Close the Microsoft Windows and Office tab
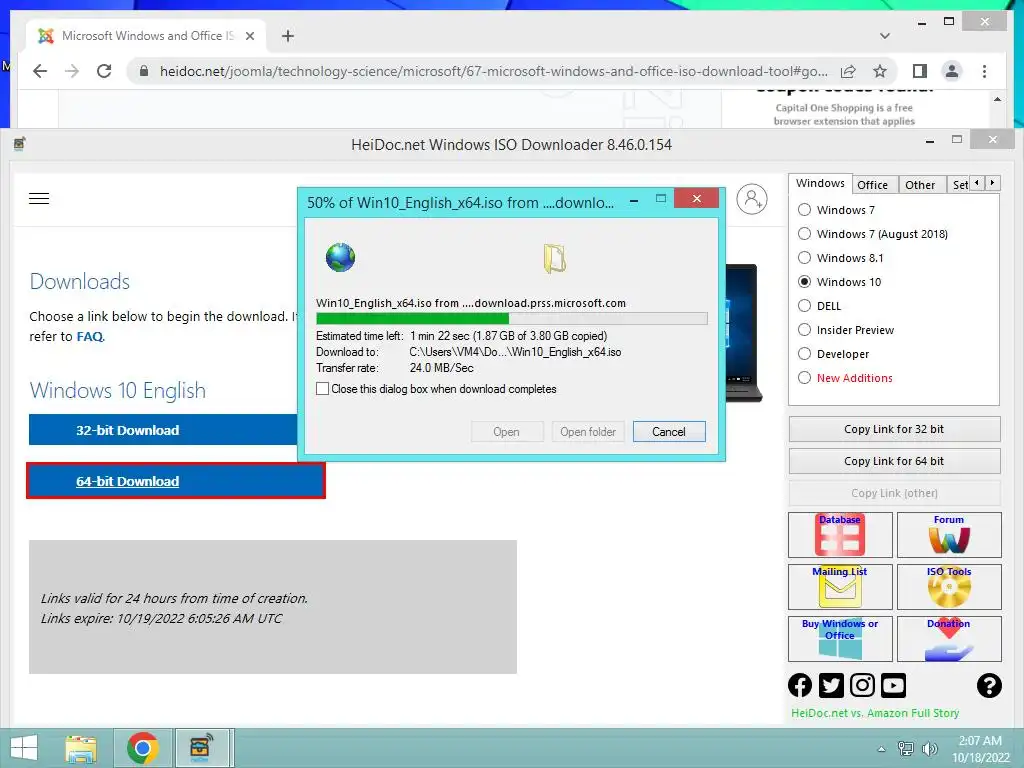Viewport: 1024px width, 768px height. pos(249,36)
